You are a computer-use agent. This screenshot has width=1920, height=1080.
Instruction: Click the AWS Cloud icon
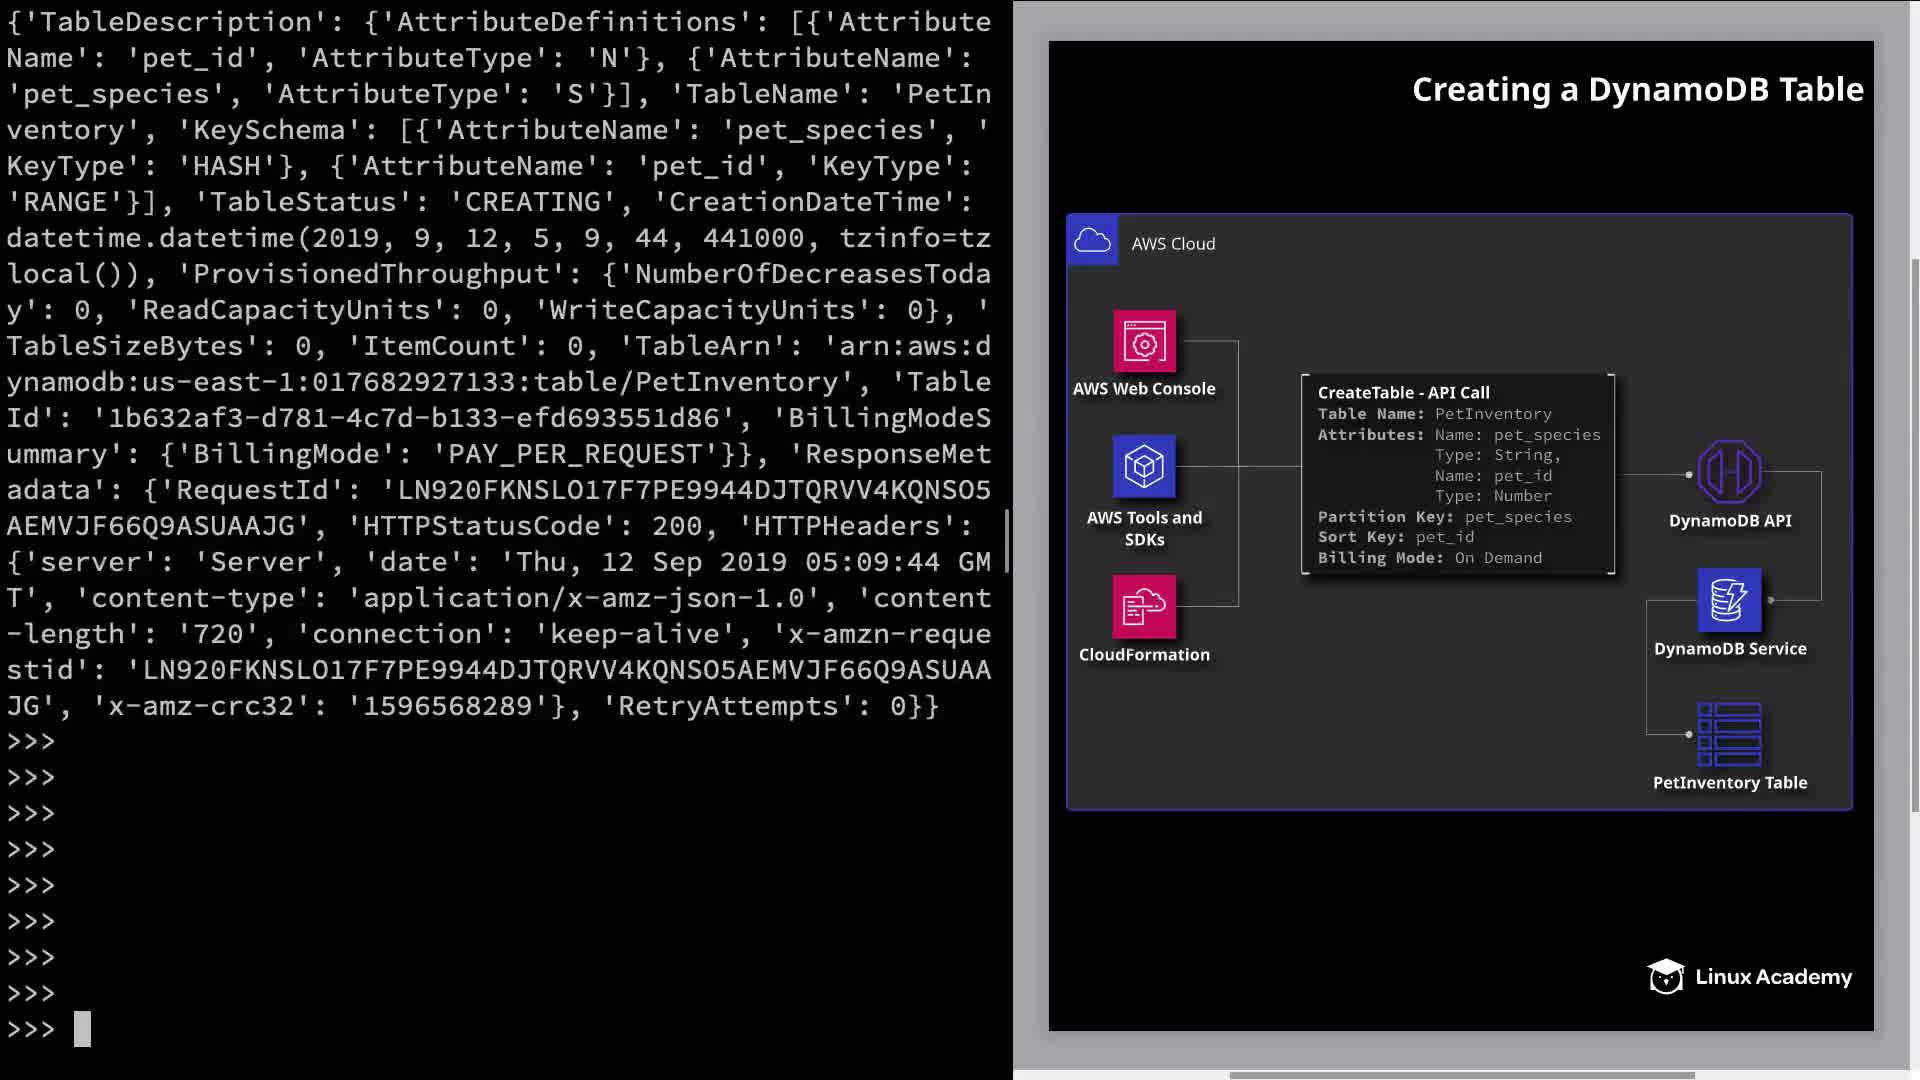point(1092,241)
